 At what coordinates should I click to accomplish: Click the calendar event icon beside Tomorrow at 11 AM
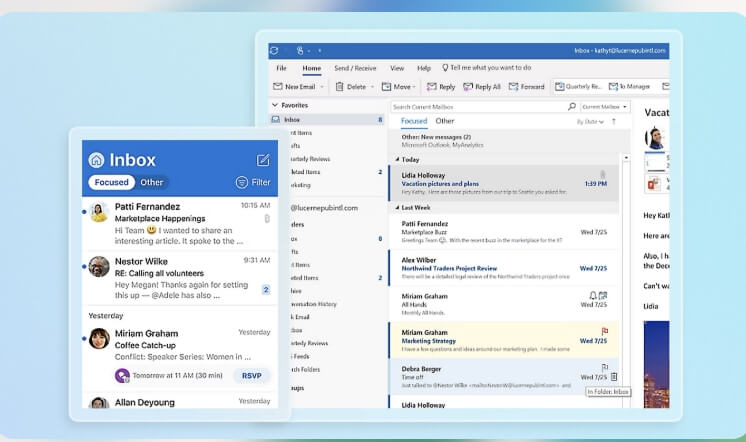pos(122,375)
